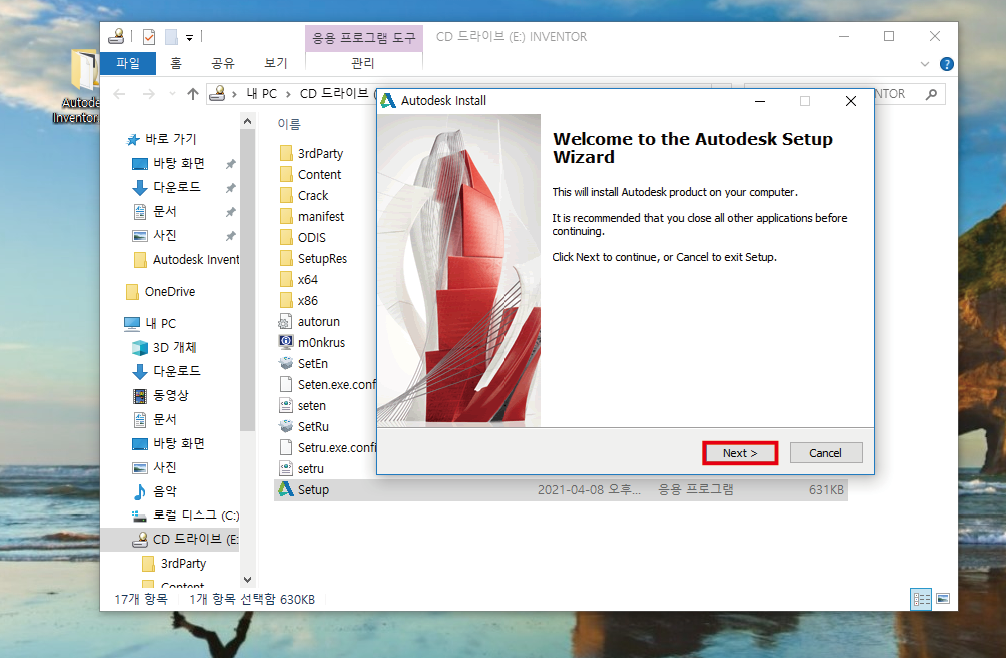Image resolution: width=1006 pixels, height=658 pixels.
Task: Click Next in the Autodesk Setup Wizard
Action: pos(740,453)
